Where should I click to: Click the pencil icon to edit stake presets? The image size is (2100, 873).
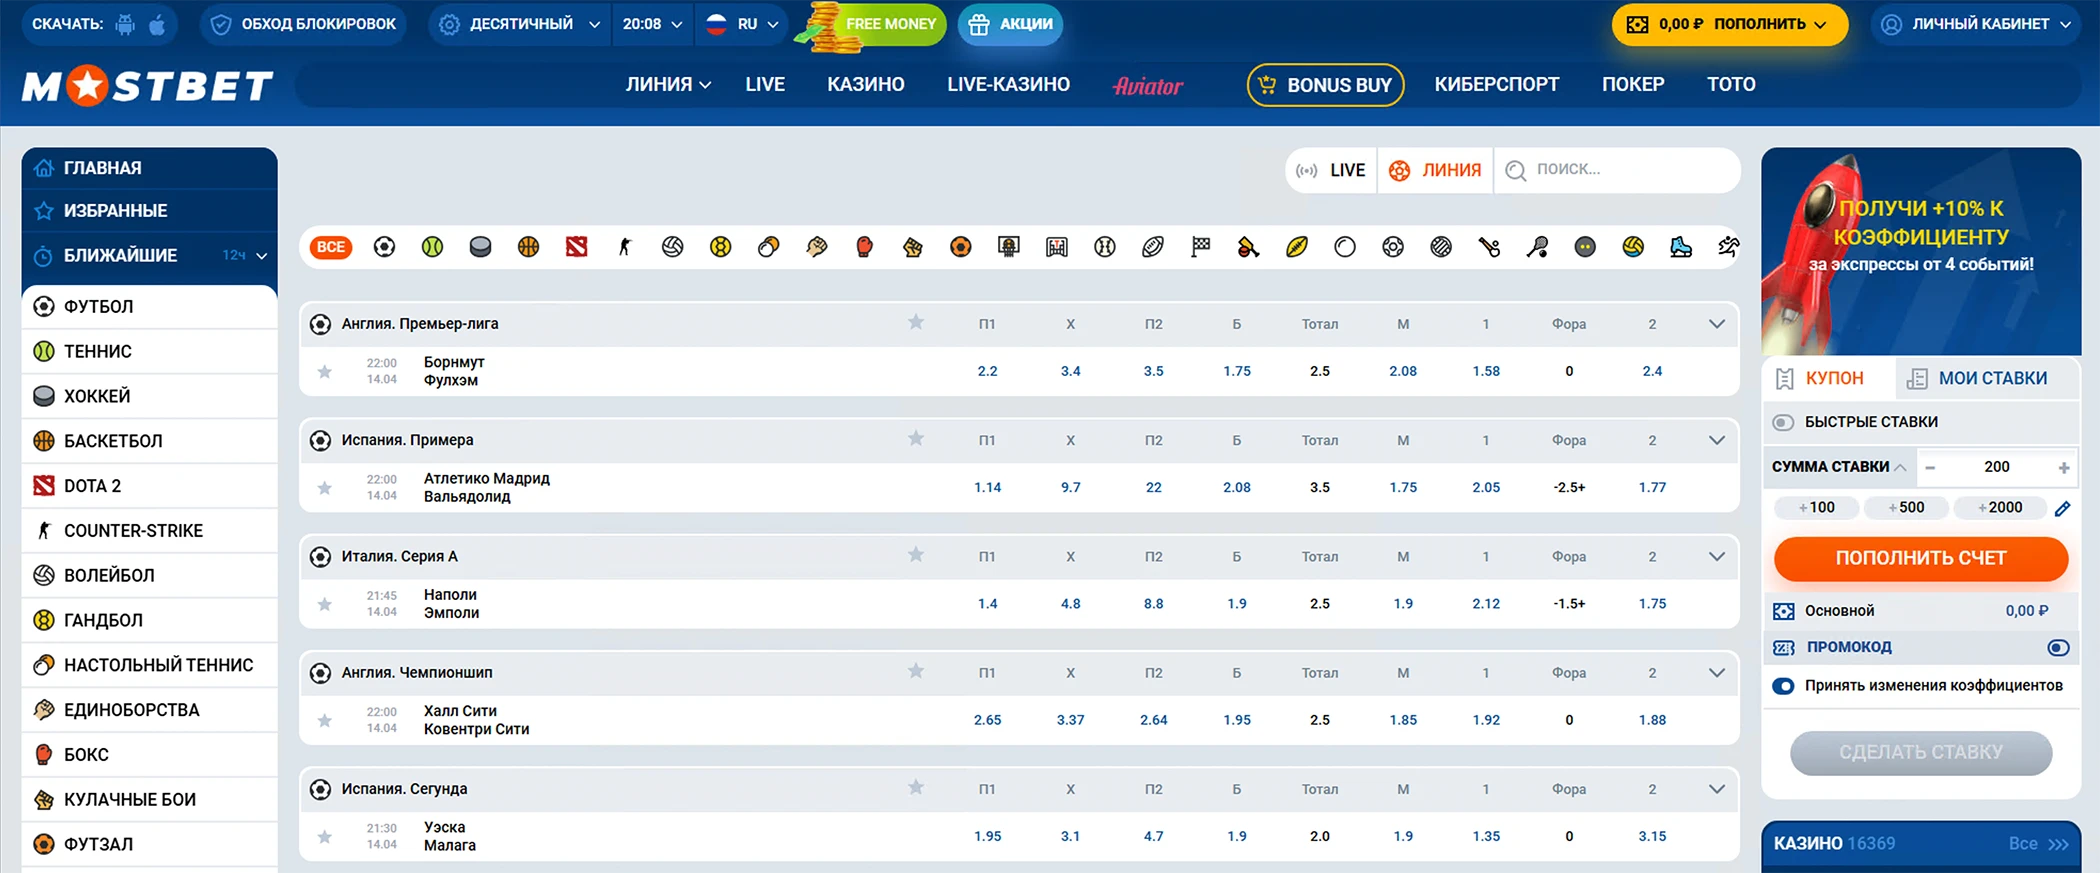coord(2062,508)
